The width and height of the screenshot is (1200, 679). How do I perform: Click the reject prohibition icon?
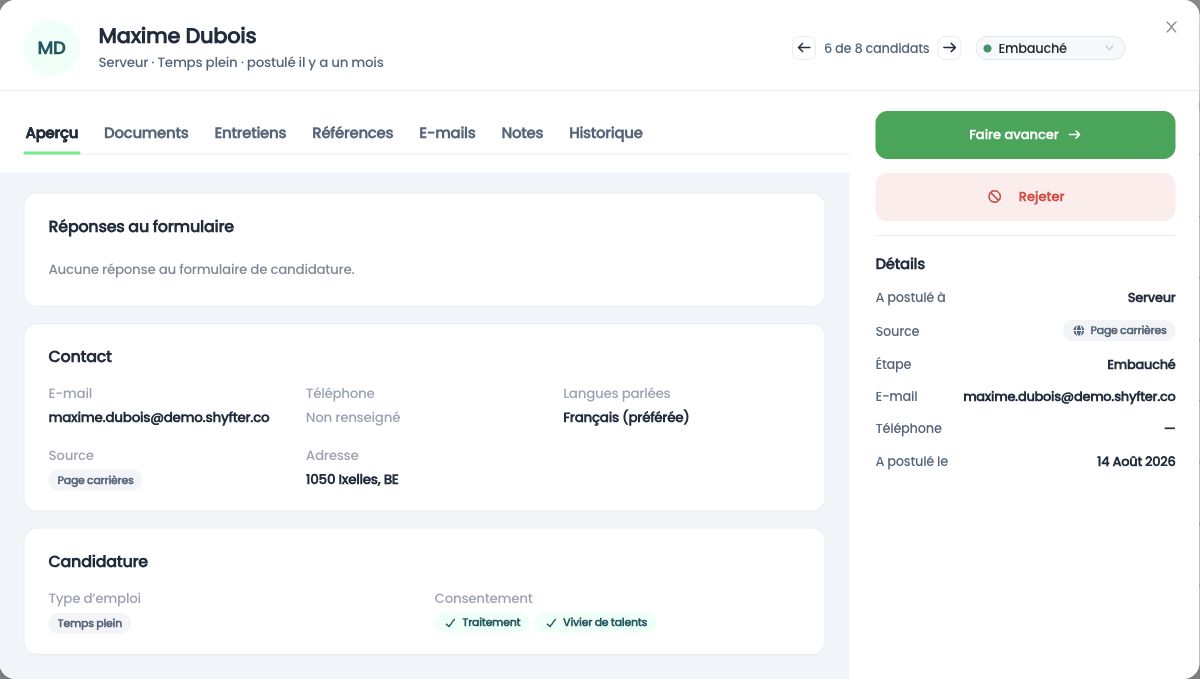(x=995, y=197)
